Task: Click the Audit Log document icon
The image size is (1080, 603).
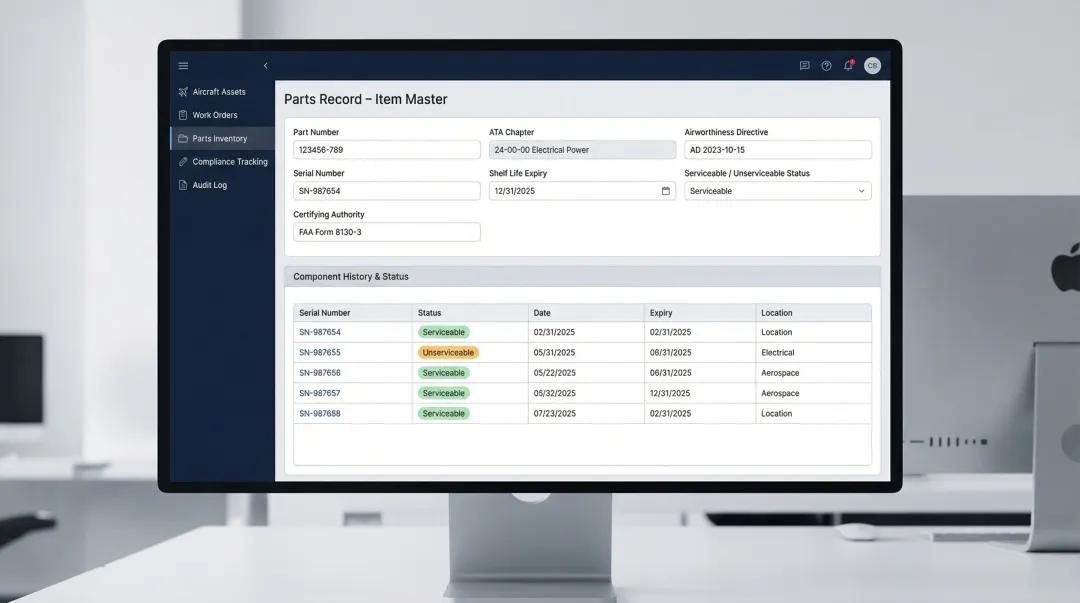Action: coord(183,185)
